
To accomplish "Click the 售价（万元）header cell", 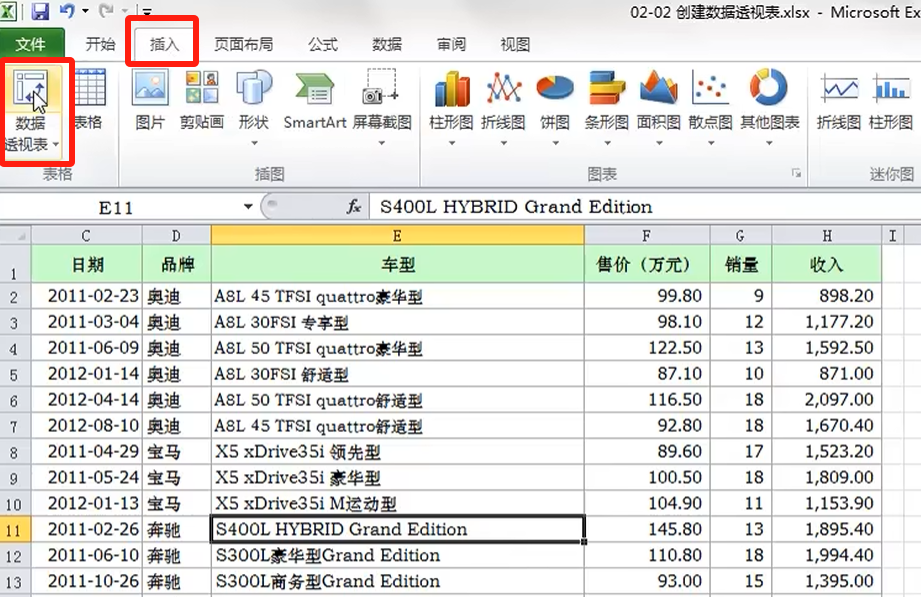I will pos(647,264).
